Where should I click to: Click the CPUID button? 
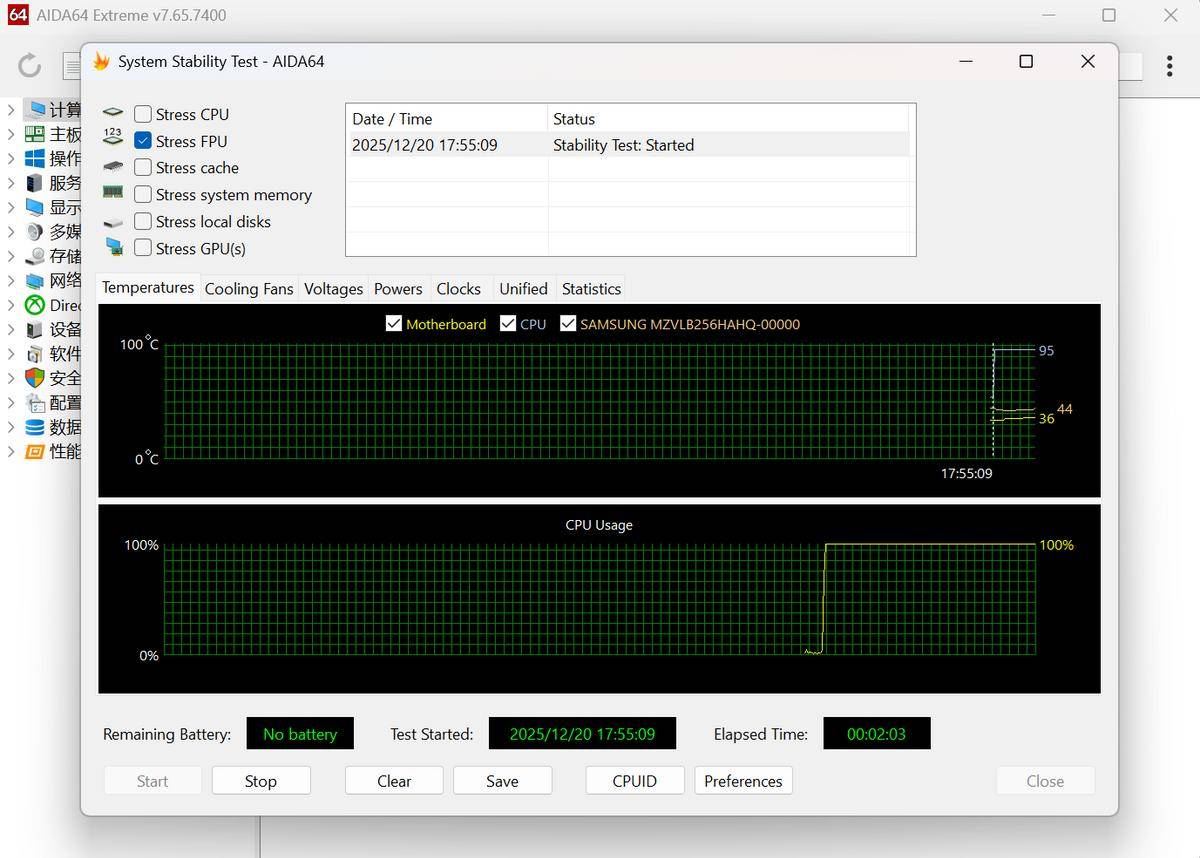click(634, 781)
